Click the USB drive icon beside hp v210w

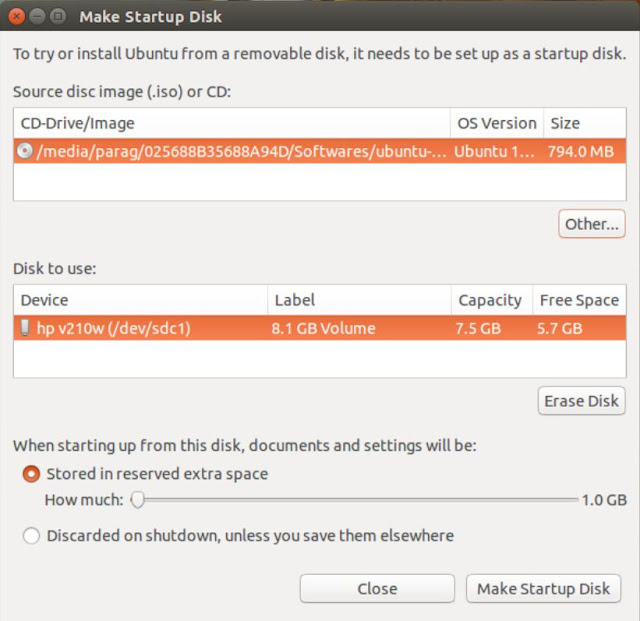(25, 328)
